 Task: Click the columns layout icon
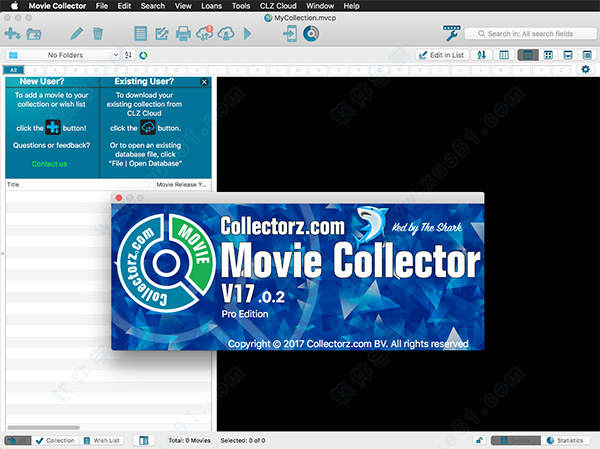tap(504, 55)
